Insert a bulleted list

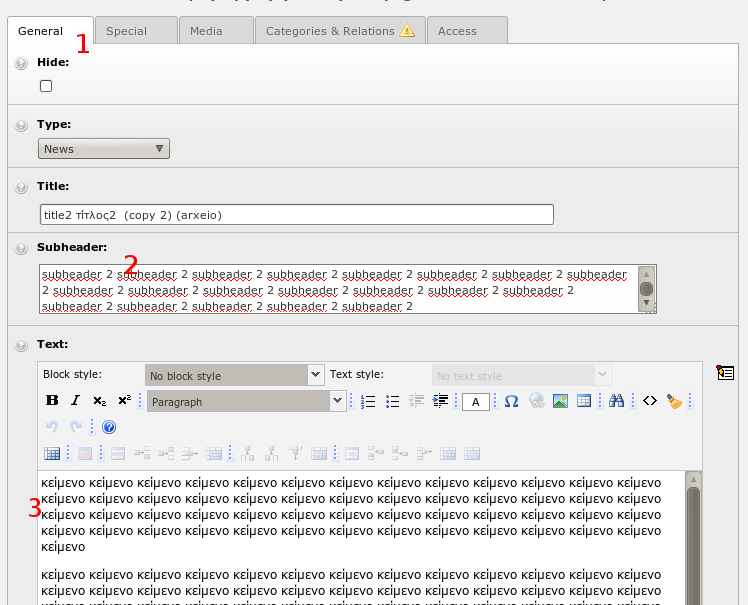[x=392, y=401]
